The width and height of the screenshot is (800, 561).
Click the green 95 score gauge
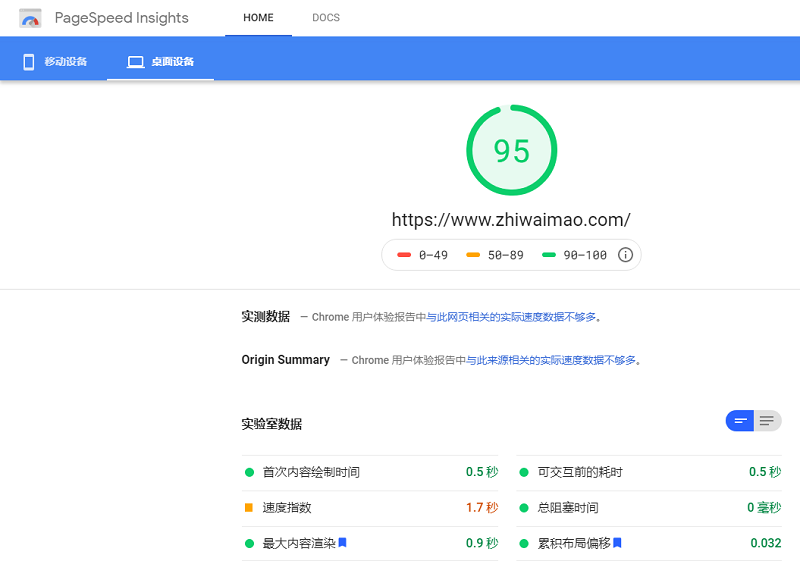click(x=512, y=150)
